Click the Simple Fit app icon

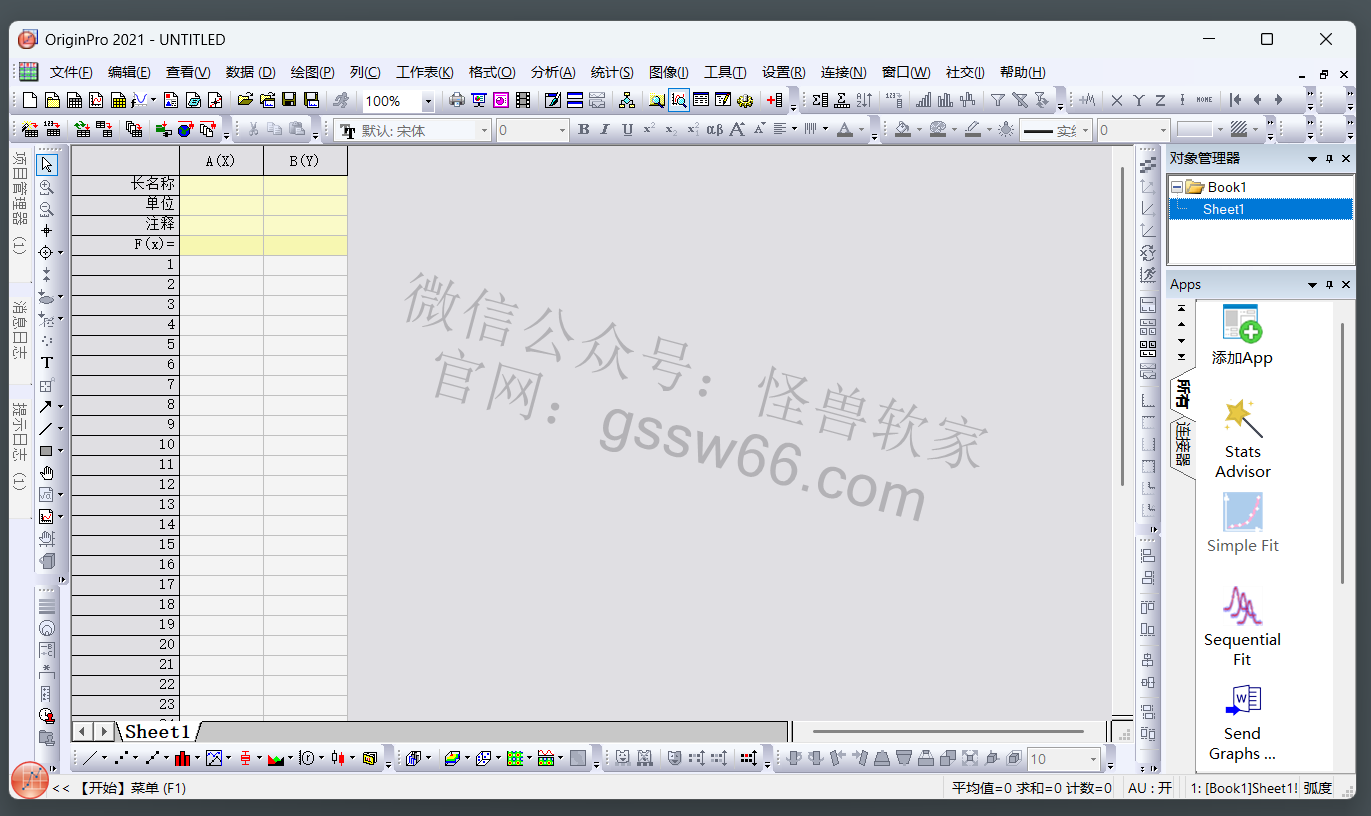[1242, 523]
